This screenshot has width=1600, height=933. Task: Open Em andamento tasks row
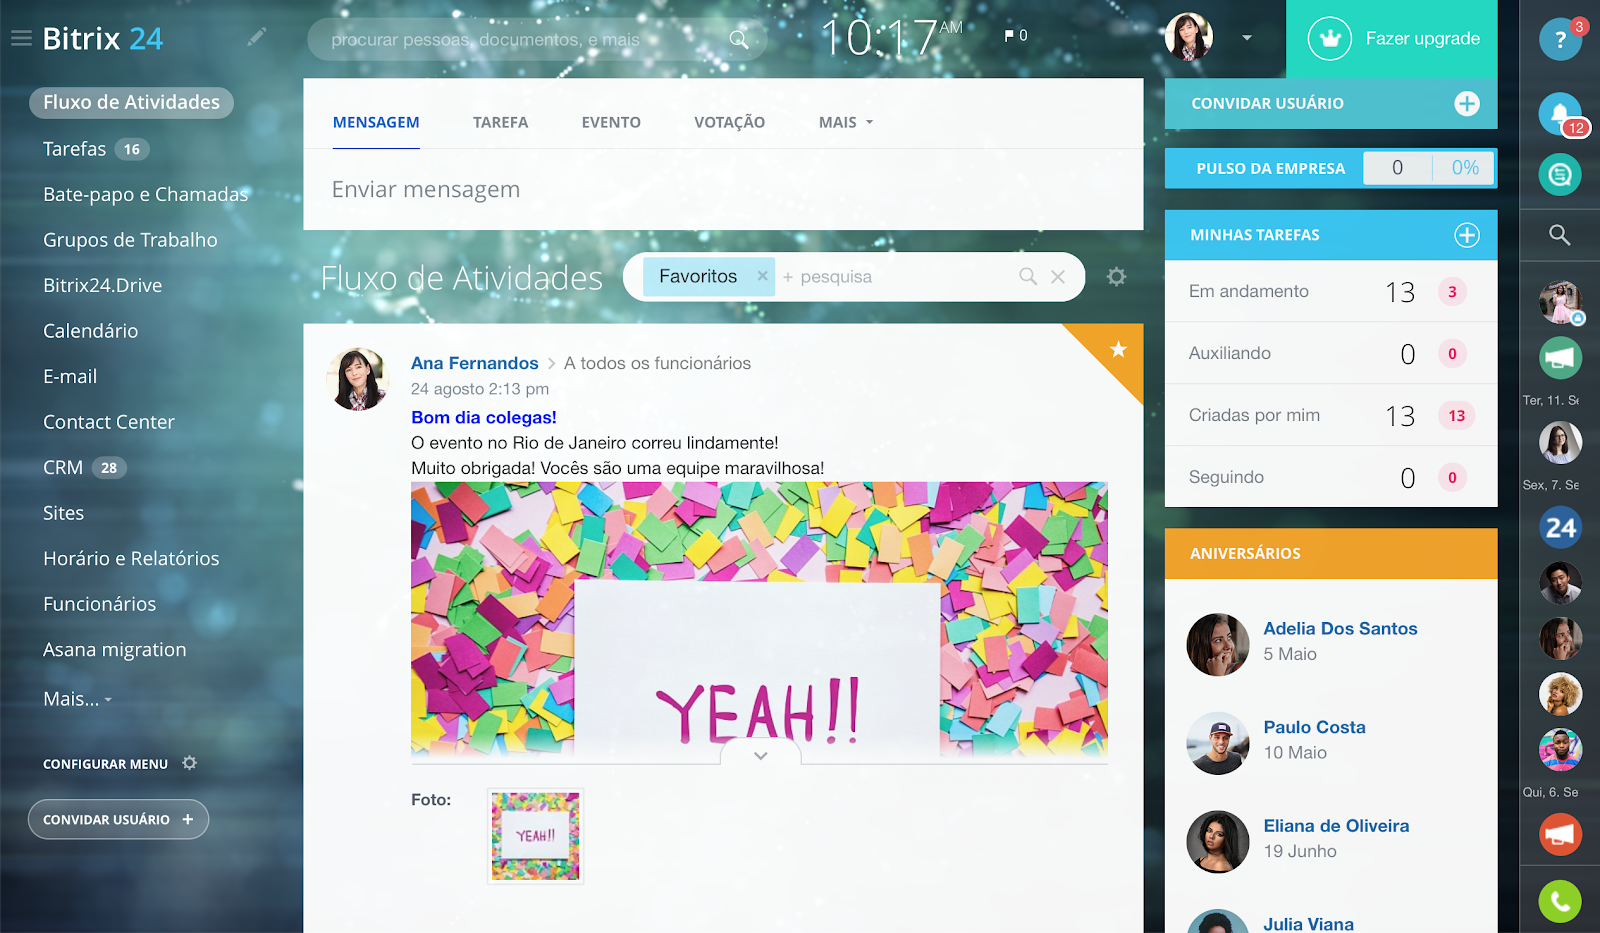point(1331,291)
